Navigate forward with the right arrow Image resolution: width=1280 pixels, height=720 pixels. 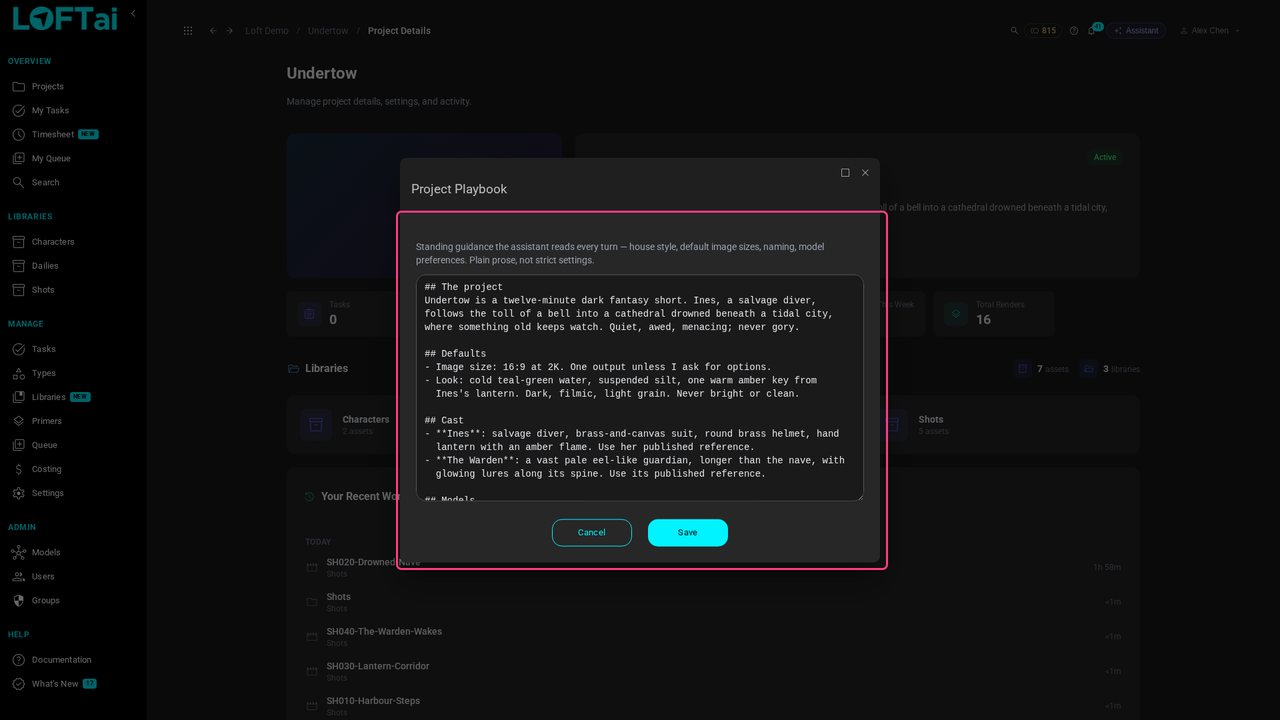(x=229, y=31)
